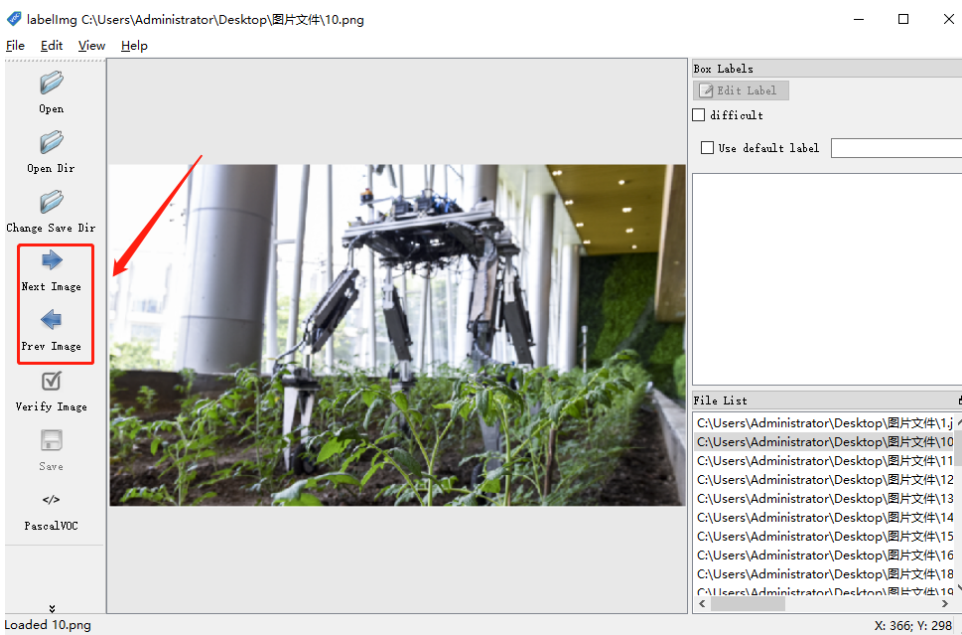The width and height of the screenshot is (962, 635).
Task: Click the Box Labels panel title
Action: click(x=723, y=69)
